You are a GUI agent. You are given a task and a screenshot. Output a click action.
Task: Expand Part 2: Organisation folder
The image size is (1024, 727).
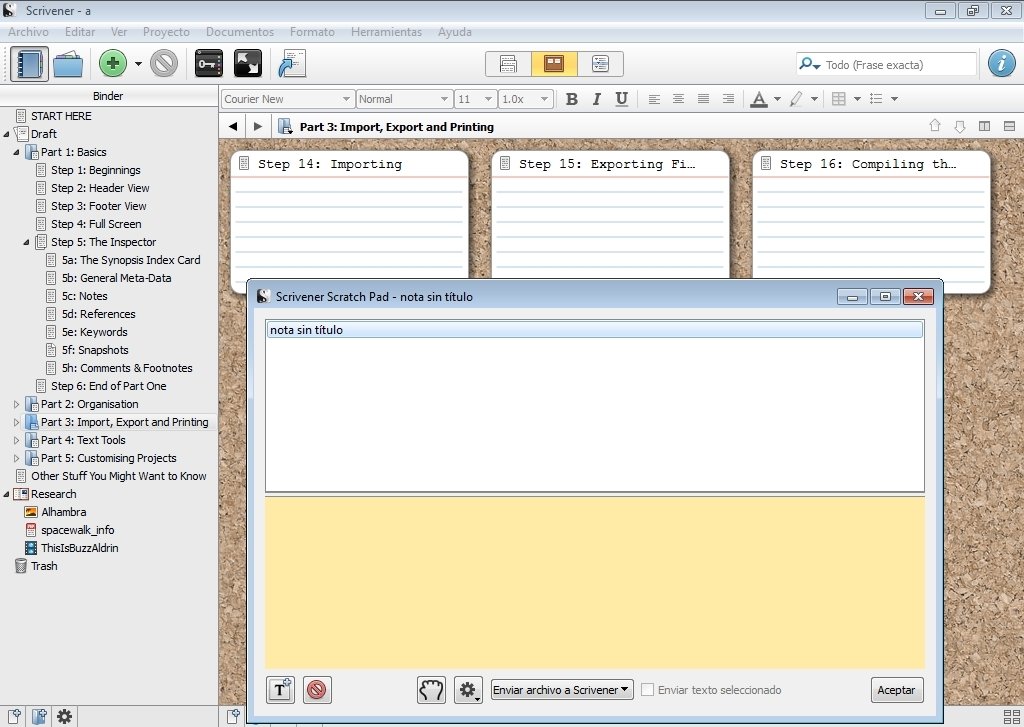coord(16,404)
